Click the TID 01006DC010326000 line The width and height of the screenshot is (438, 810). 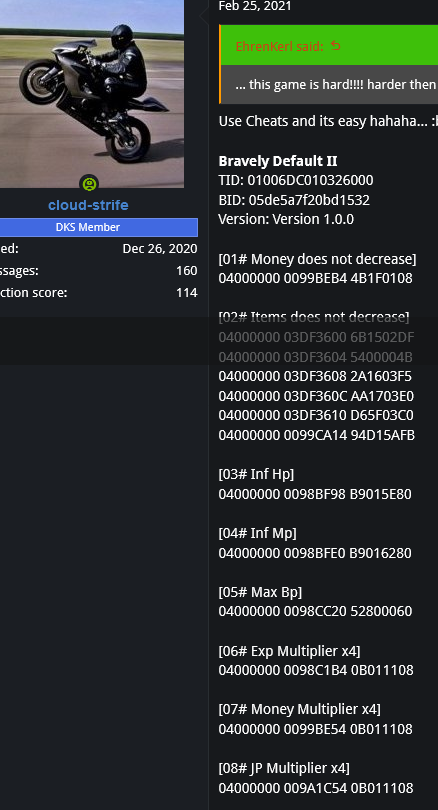(x=296, y=180)
